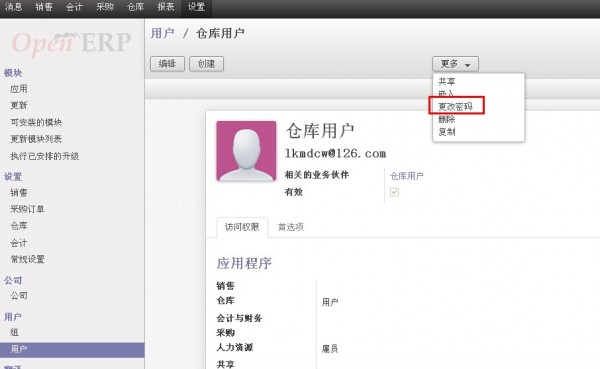
Task: Click the 用户 breadcrumb link
Action: (x=162, y=33)
